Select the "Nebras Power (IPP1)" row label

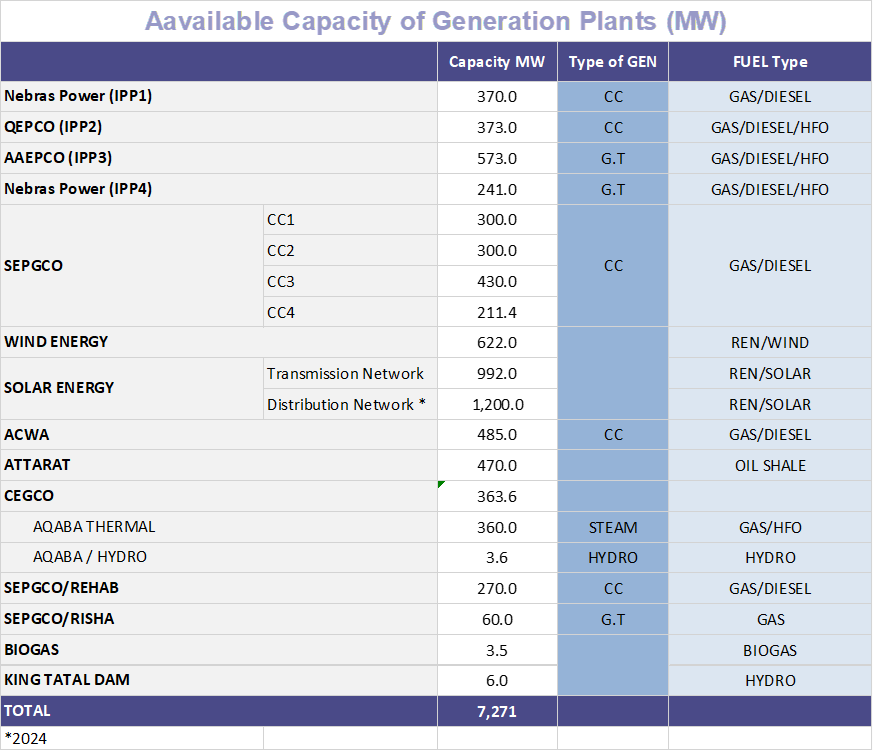click(79, 96)
